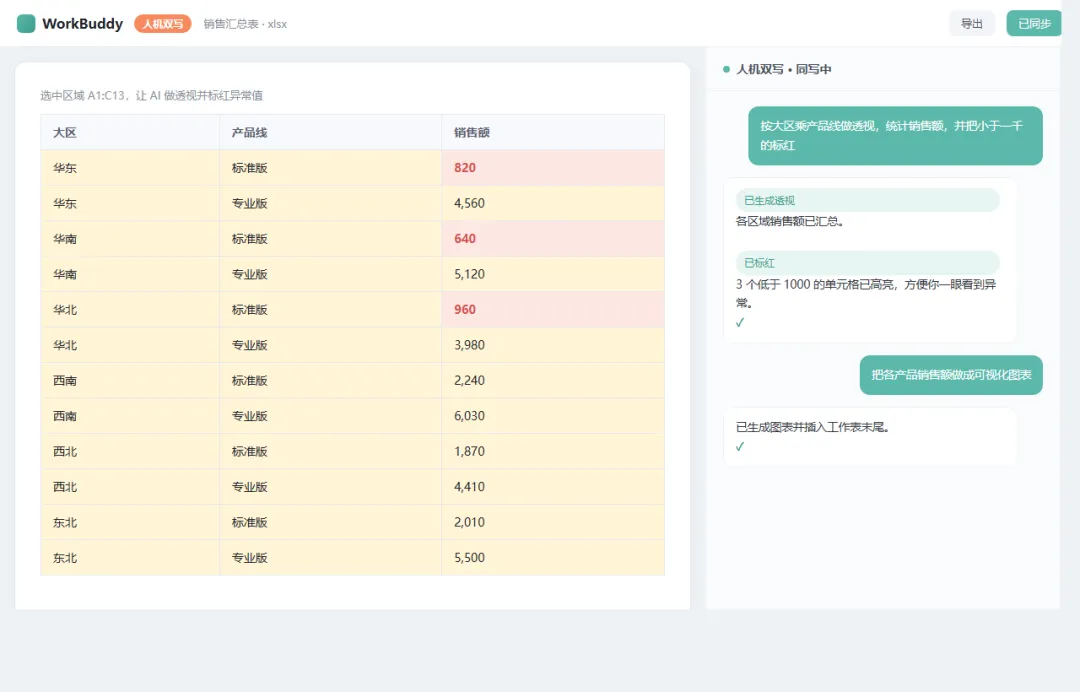
Task: Click the 人机双写 orange badge
Action: click(163, 23)
